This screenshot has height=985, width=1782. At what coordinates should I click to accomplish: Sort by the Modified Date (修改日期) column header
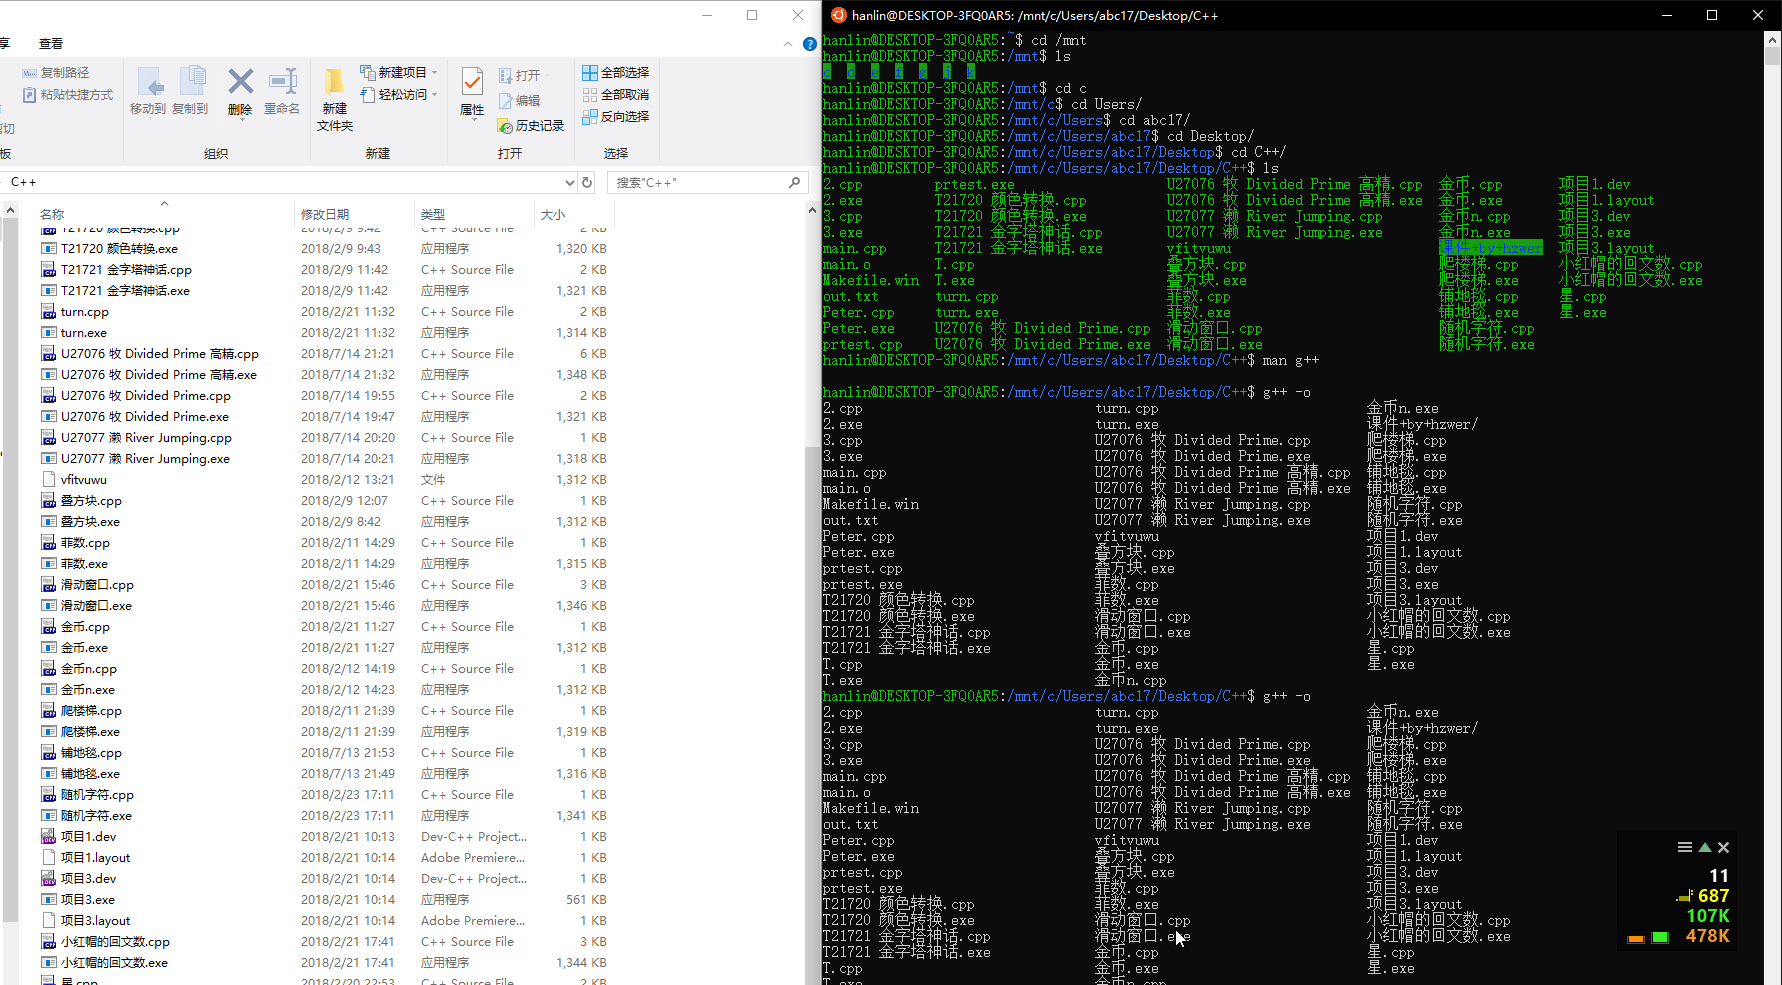(325, 214)
